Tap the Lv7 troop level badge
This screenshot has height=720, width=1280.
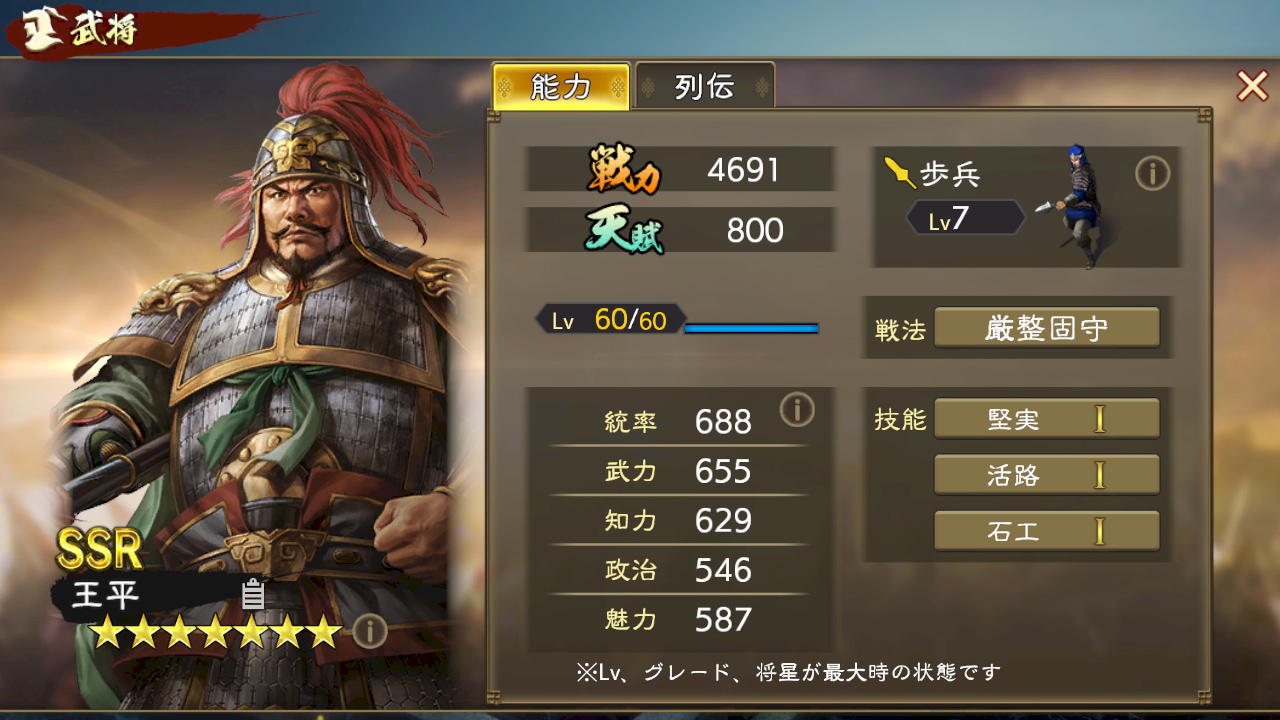click(965, 218)
